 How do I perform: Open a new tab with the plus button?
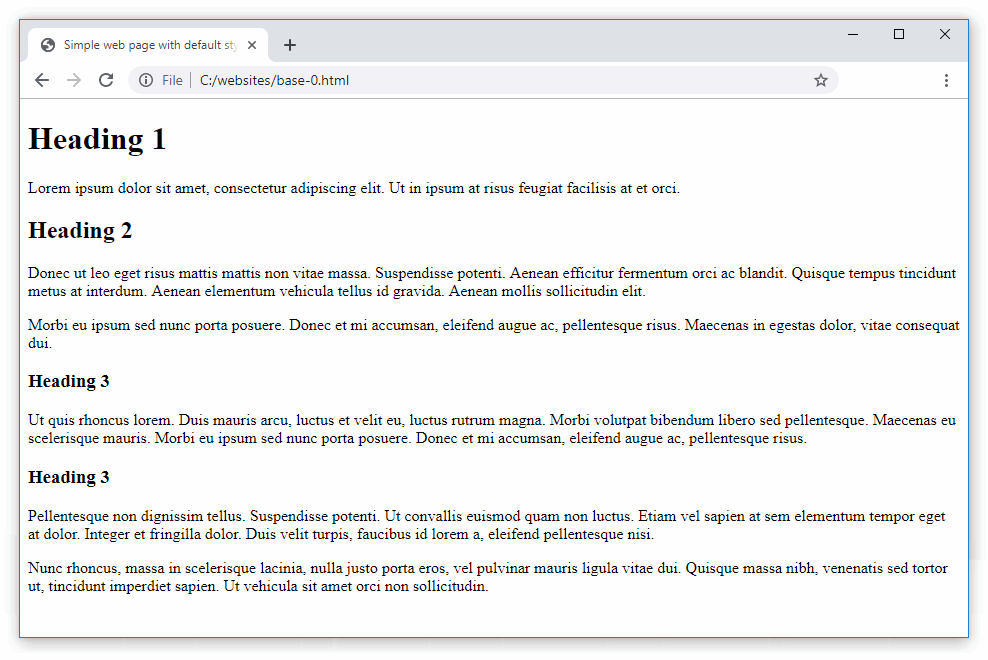pyautogui.click(x=290, y=45)
